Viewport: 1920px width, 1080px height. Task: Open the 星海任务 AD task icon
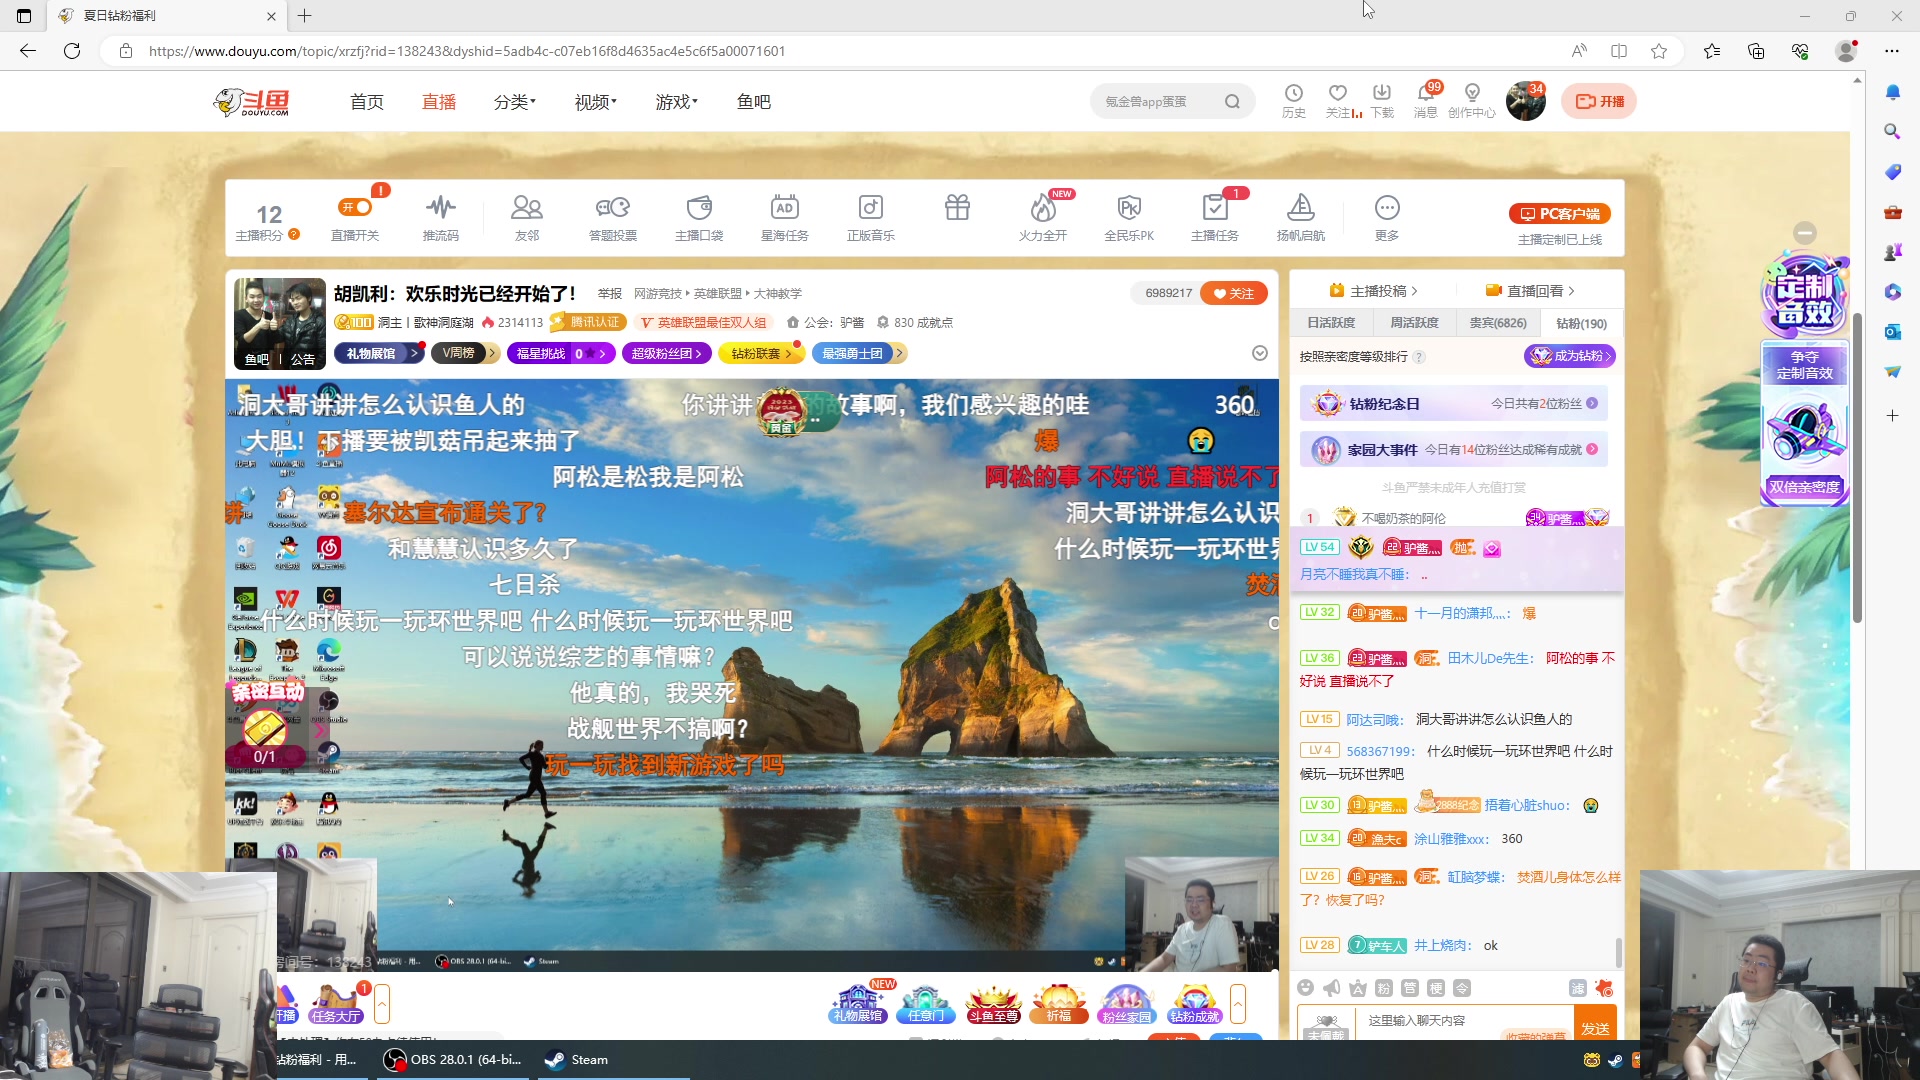pyautogui.click(x=784, y=208)
